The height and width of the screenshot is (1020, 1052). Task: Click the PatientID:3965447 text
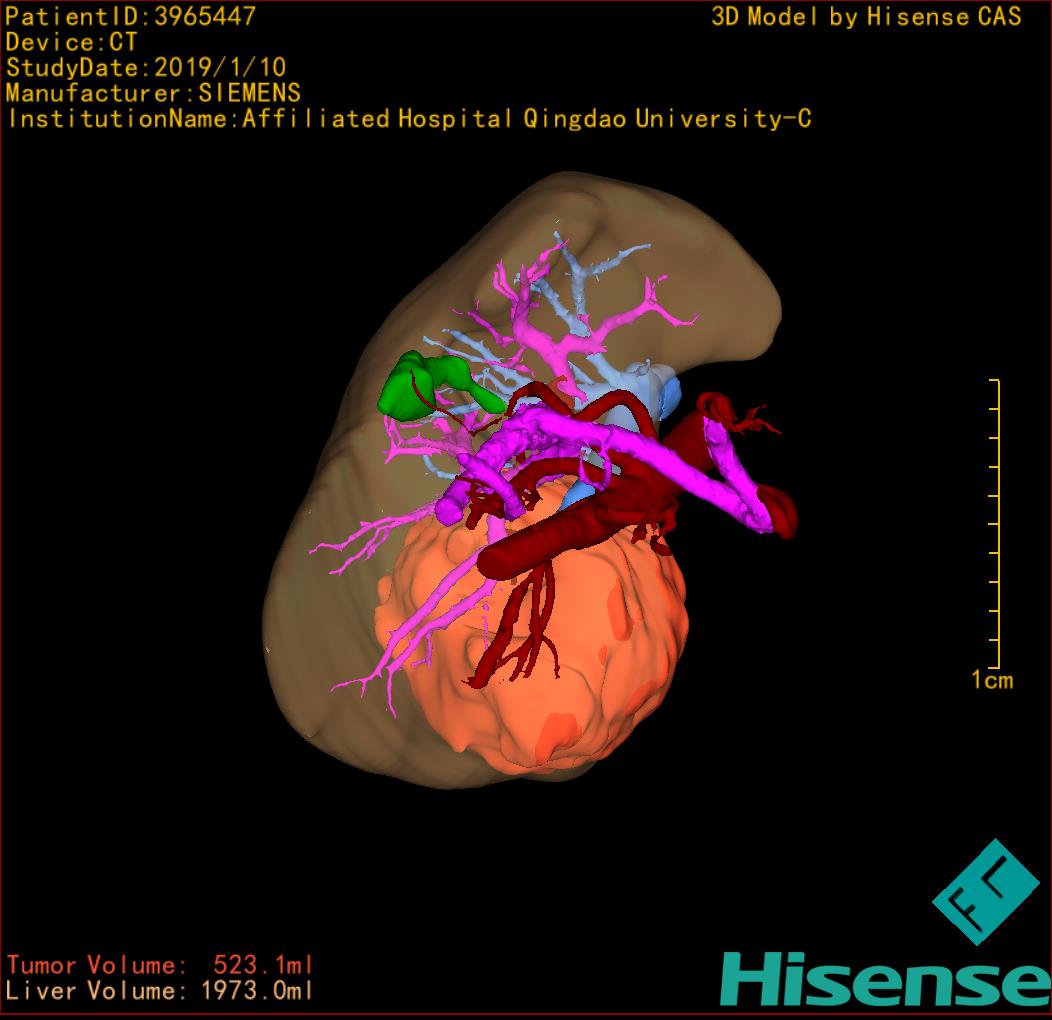[x=130, y=16]
